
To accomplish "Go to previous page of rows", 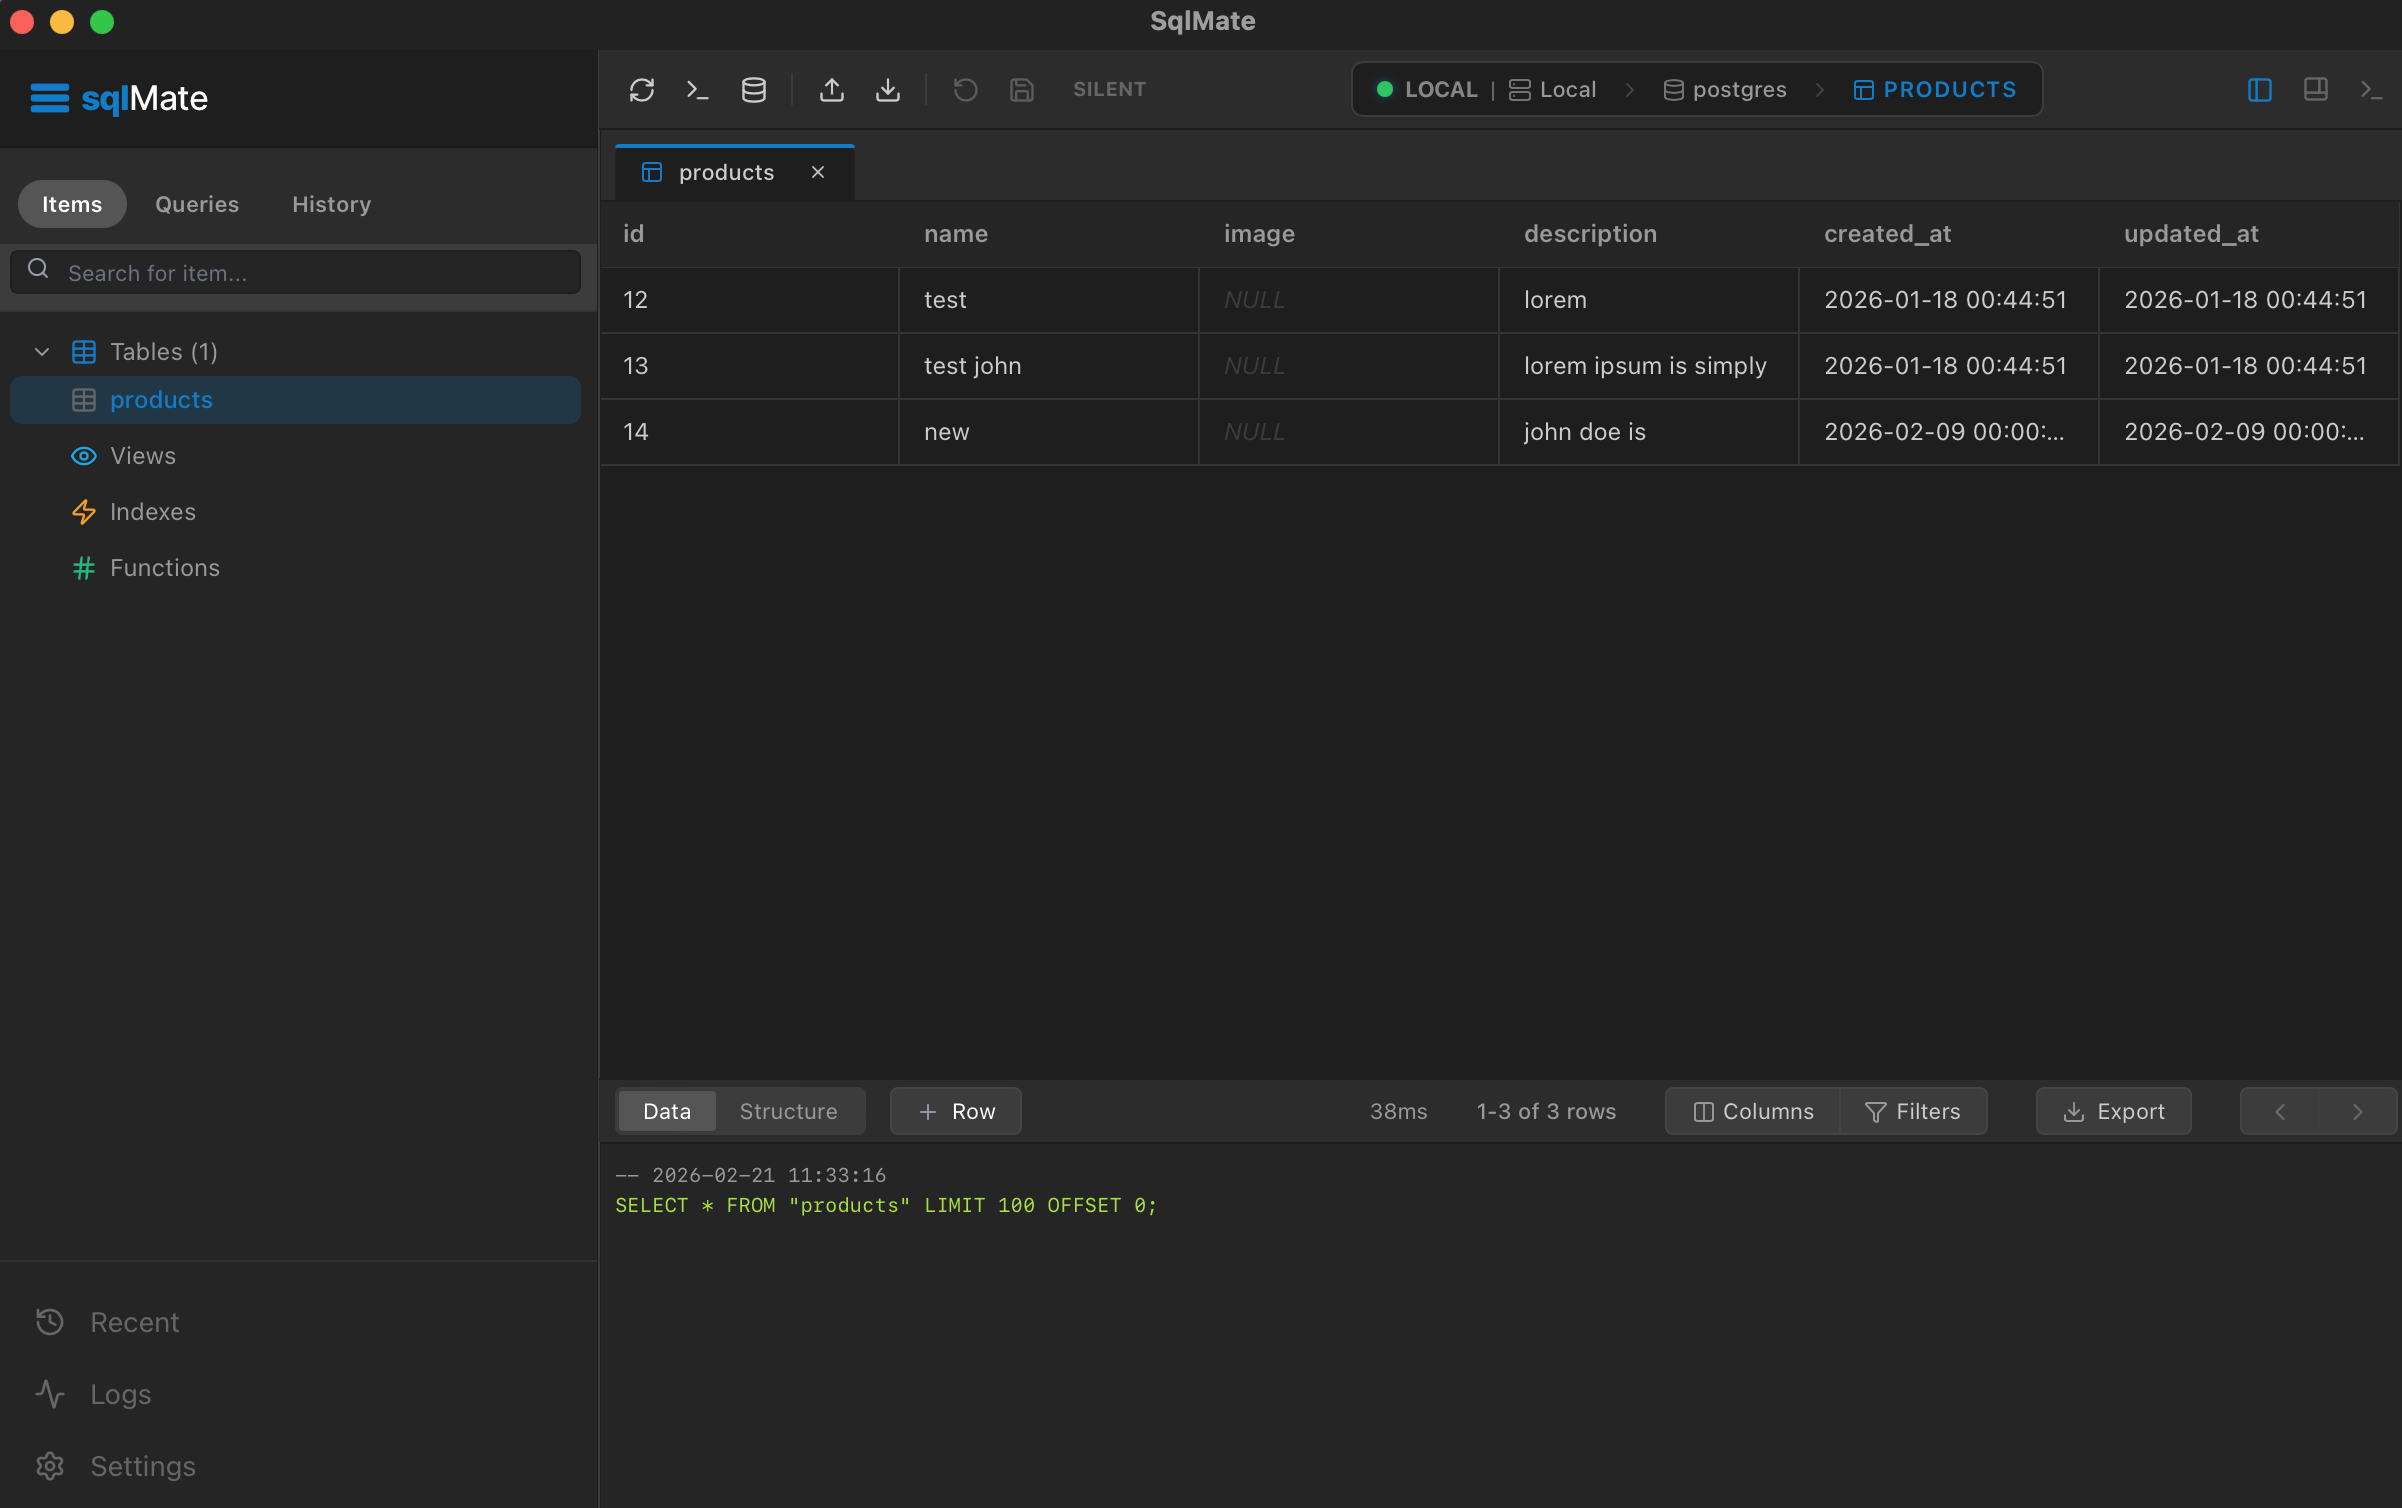I will tap(2280, 1111).
